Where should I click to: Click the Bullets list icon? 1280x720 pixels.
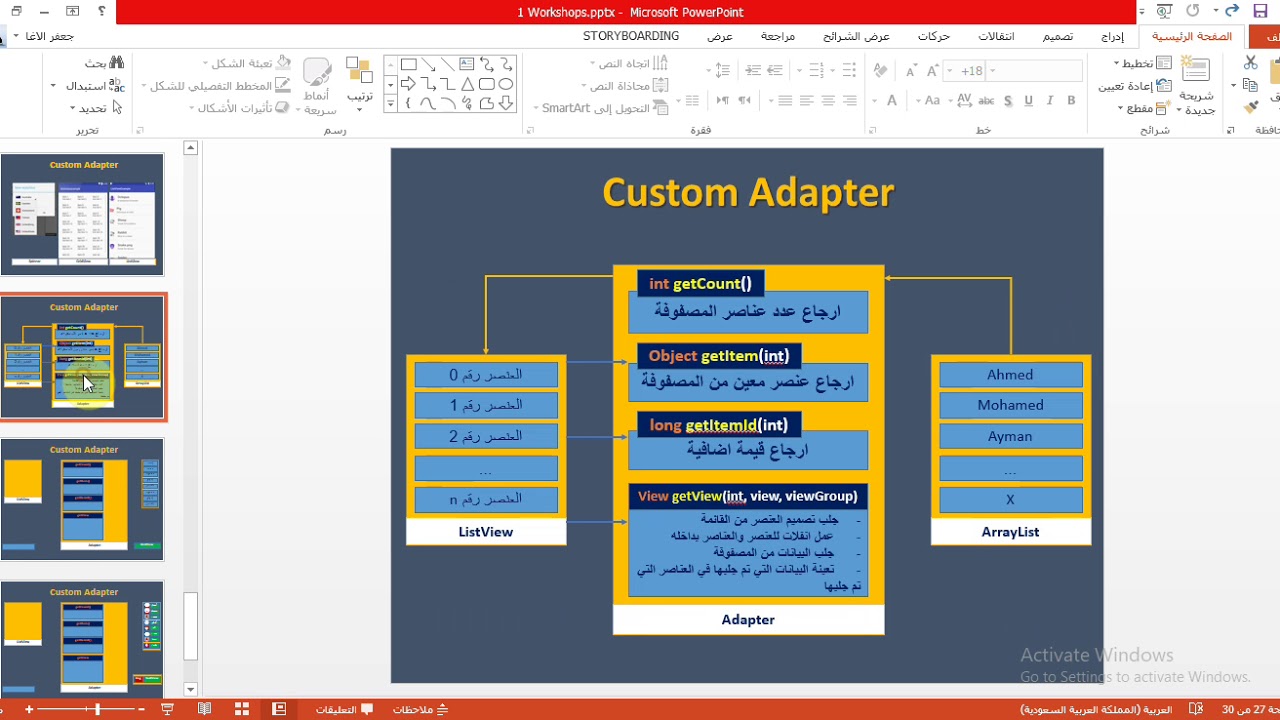849,71
